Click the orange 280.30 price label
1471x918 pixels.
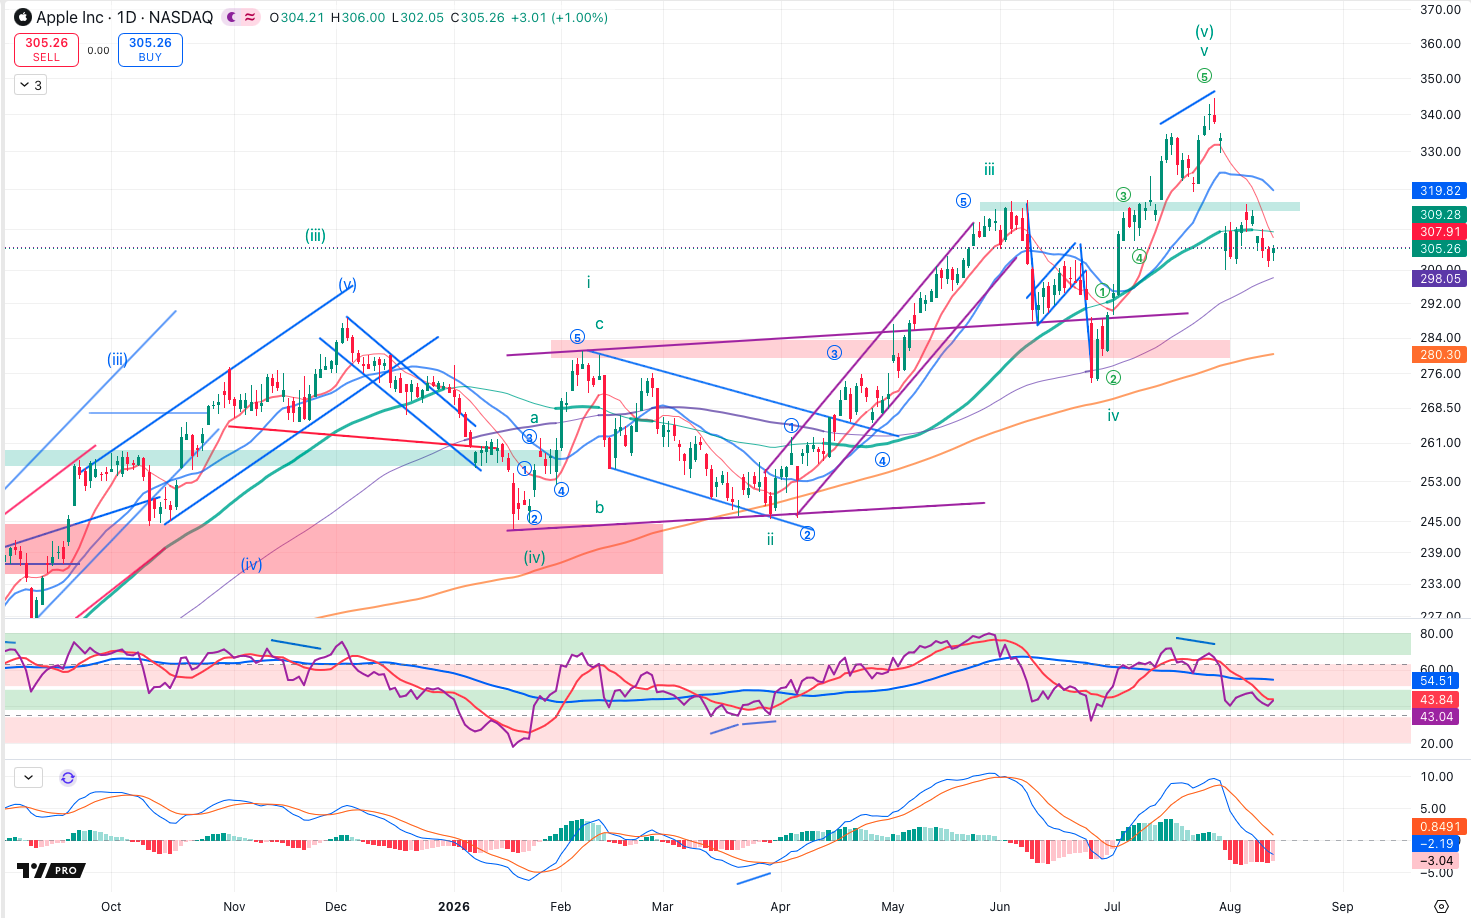click(x=1440, y=354)
